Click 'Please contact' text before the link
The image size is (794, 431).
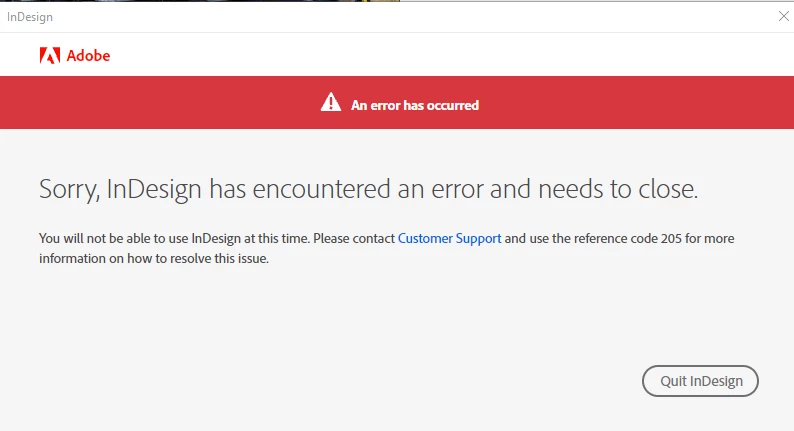point(353,238)
